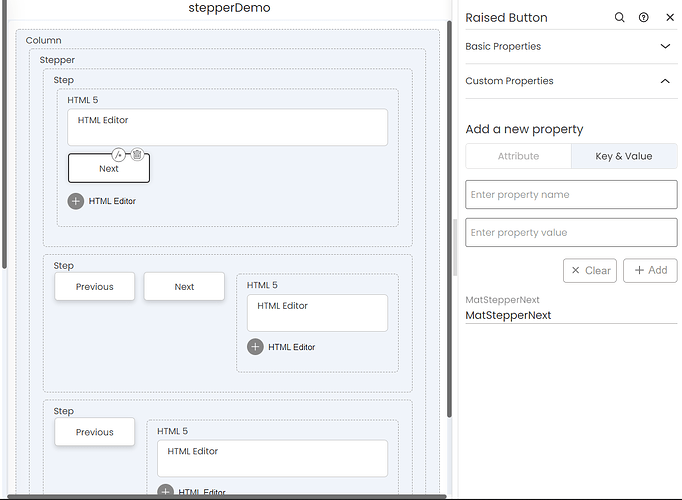This screenshot has width=682, height=500.
Task: Select Previous button in third step
Action: 94,432
